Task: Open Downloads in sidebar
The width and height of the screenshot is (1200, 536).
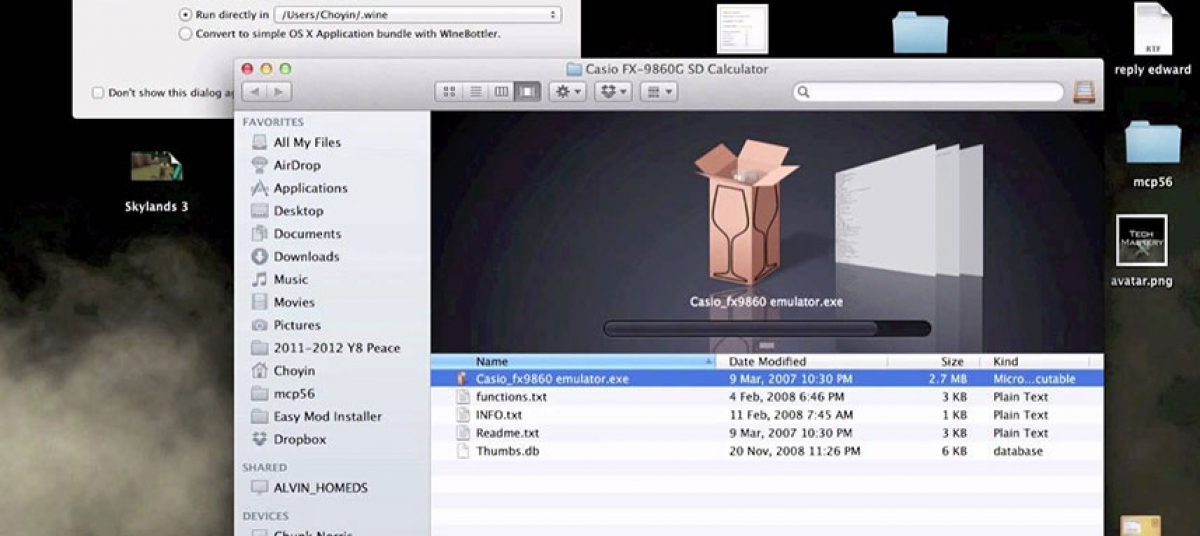Action: click(x=306, y=257)
